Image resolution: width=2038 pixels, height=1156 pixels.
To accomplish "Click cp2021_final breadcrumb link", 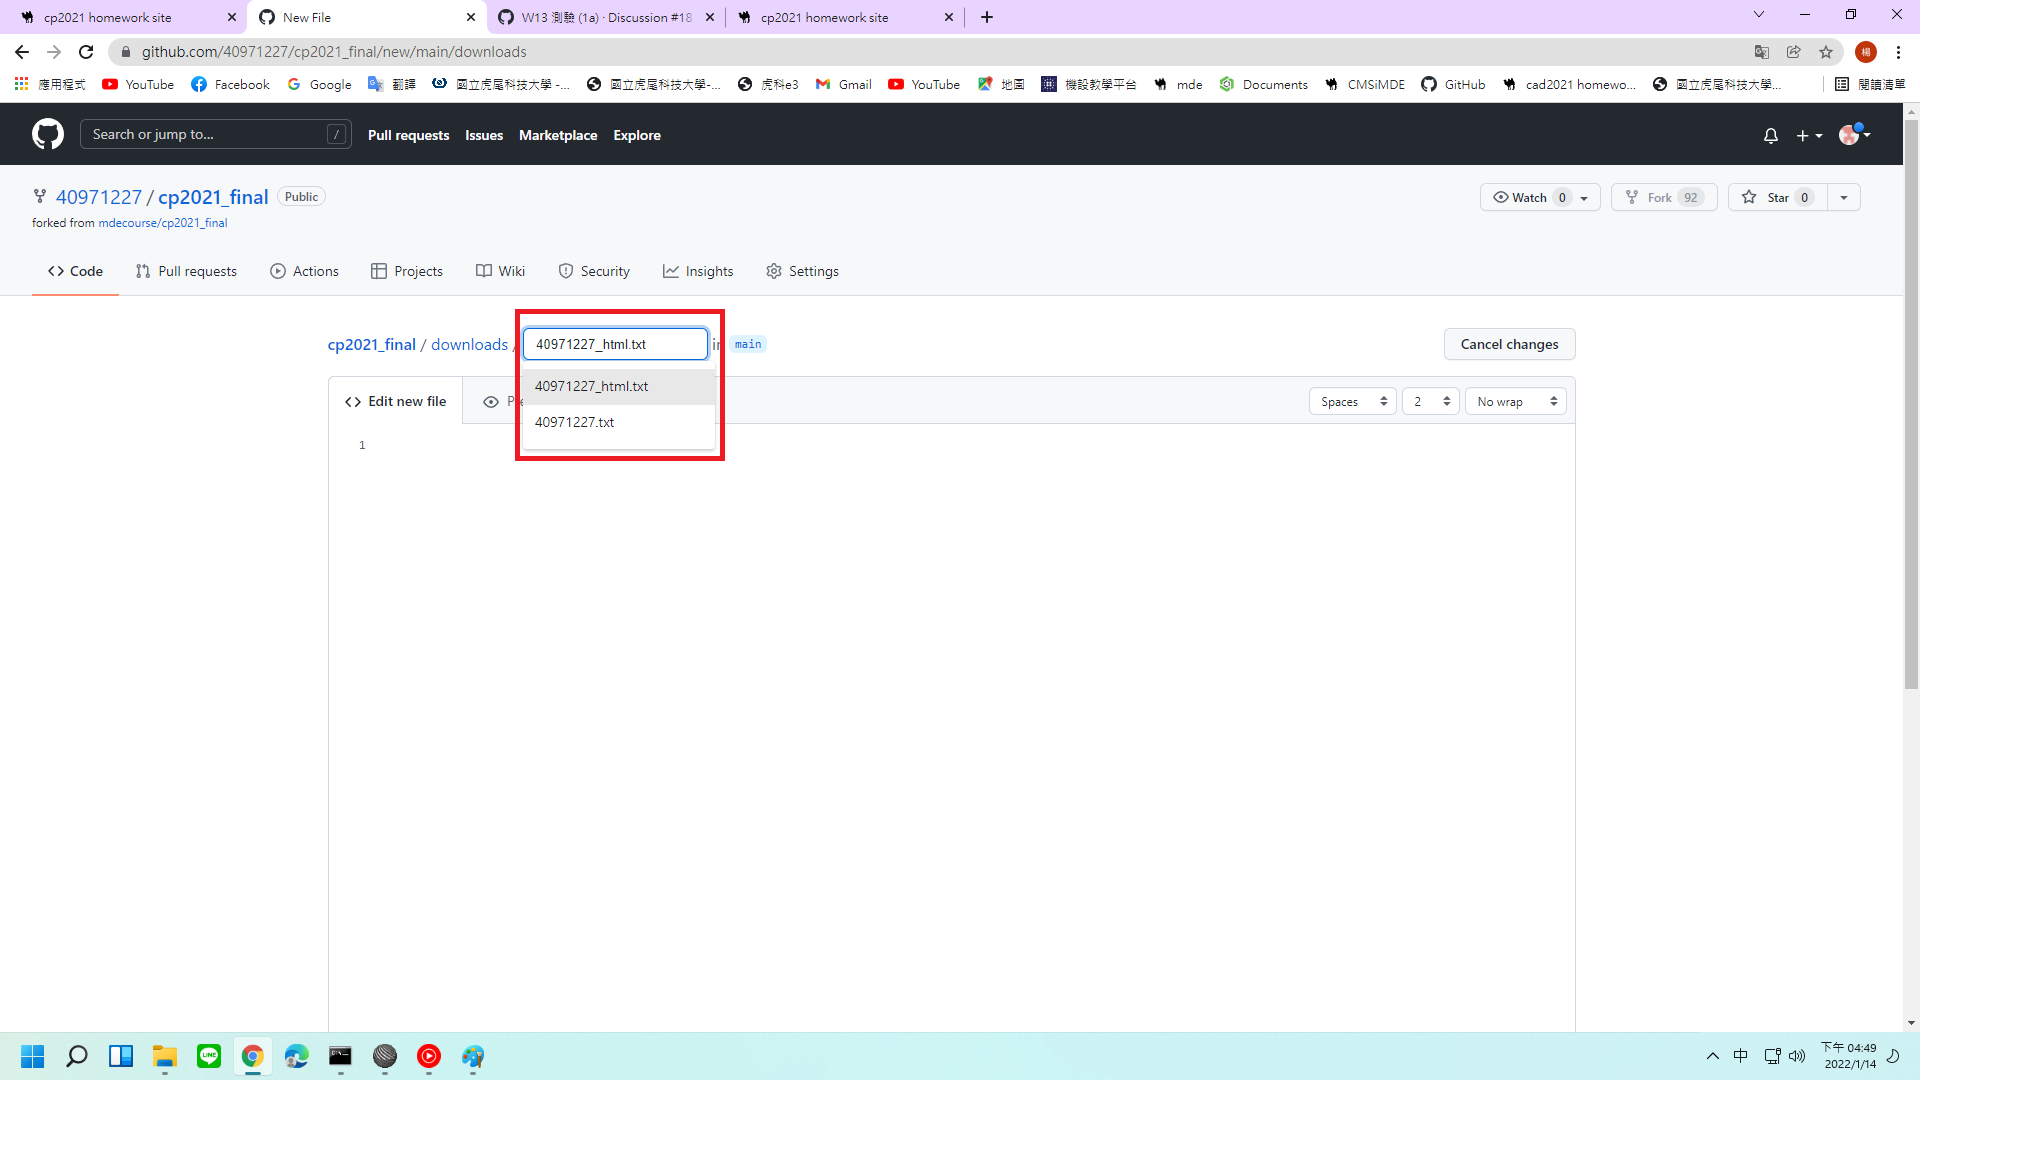I will 371,344.
